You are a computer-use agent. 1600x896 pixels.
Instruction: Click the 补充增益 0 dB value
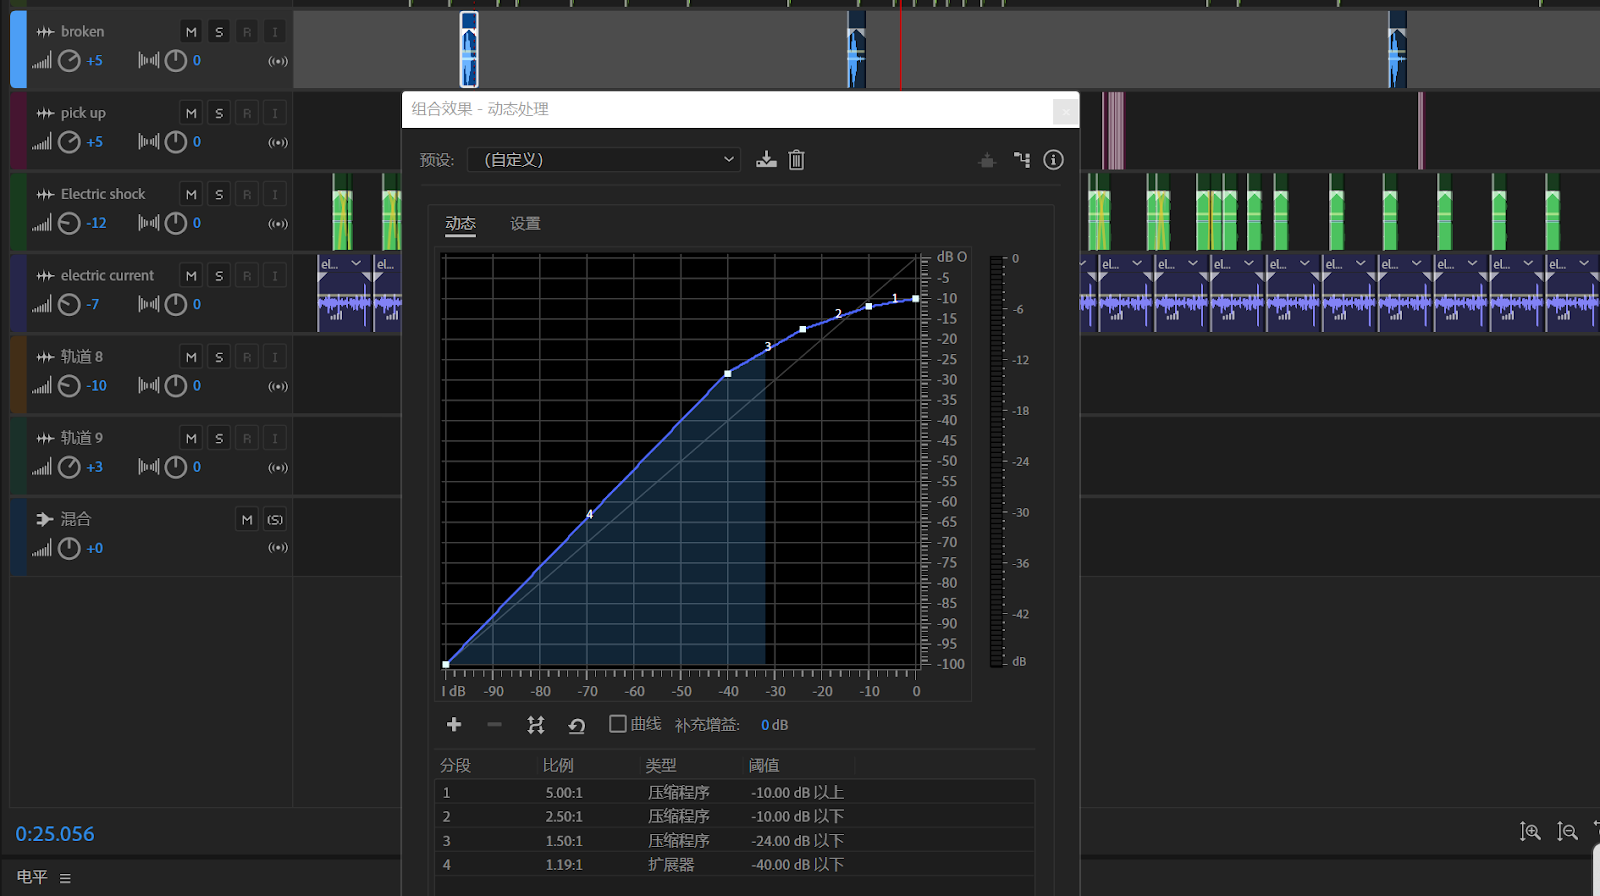coord(774,725)
